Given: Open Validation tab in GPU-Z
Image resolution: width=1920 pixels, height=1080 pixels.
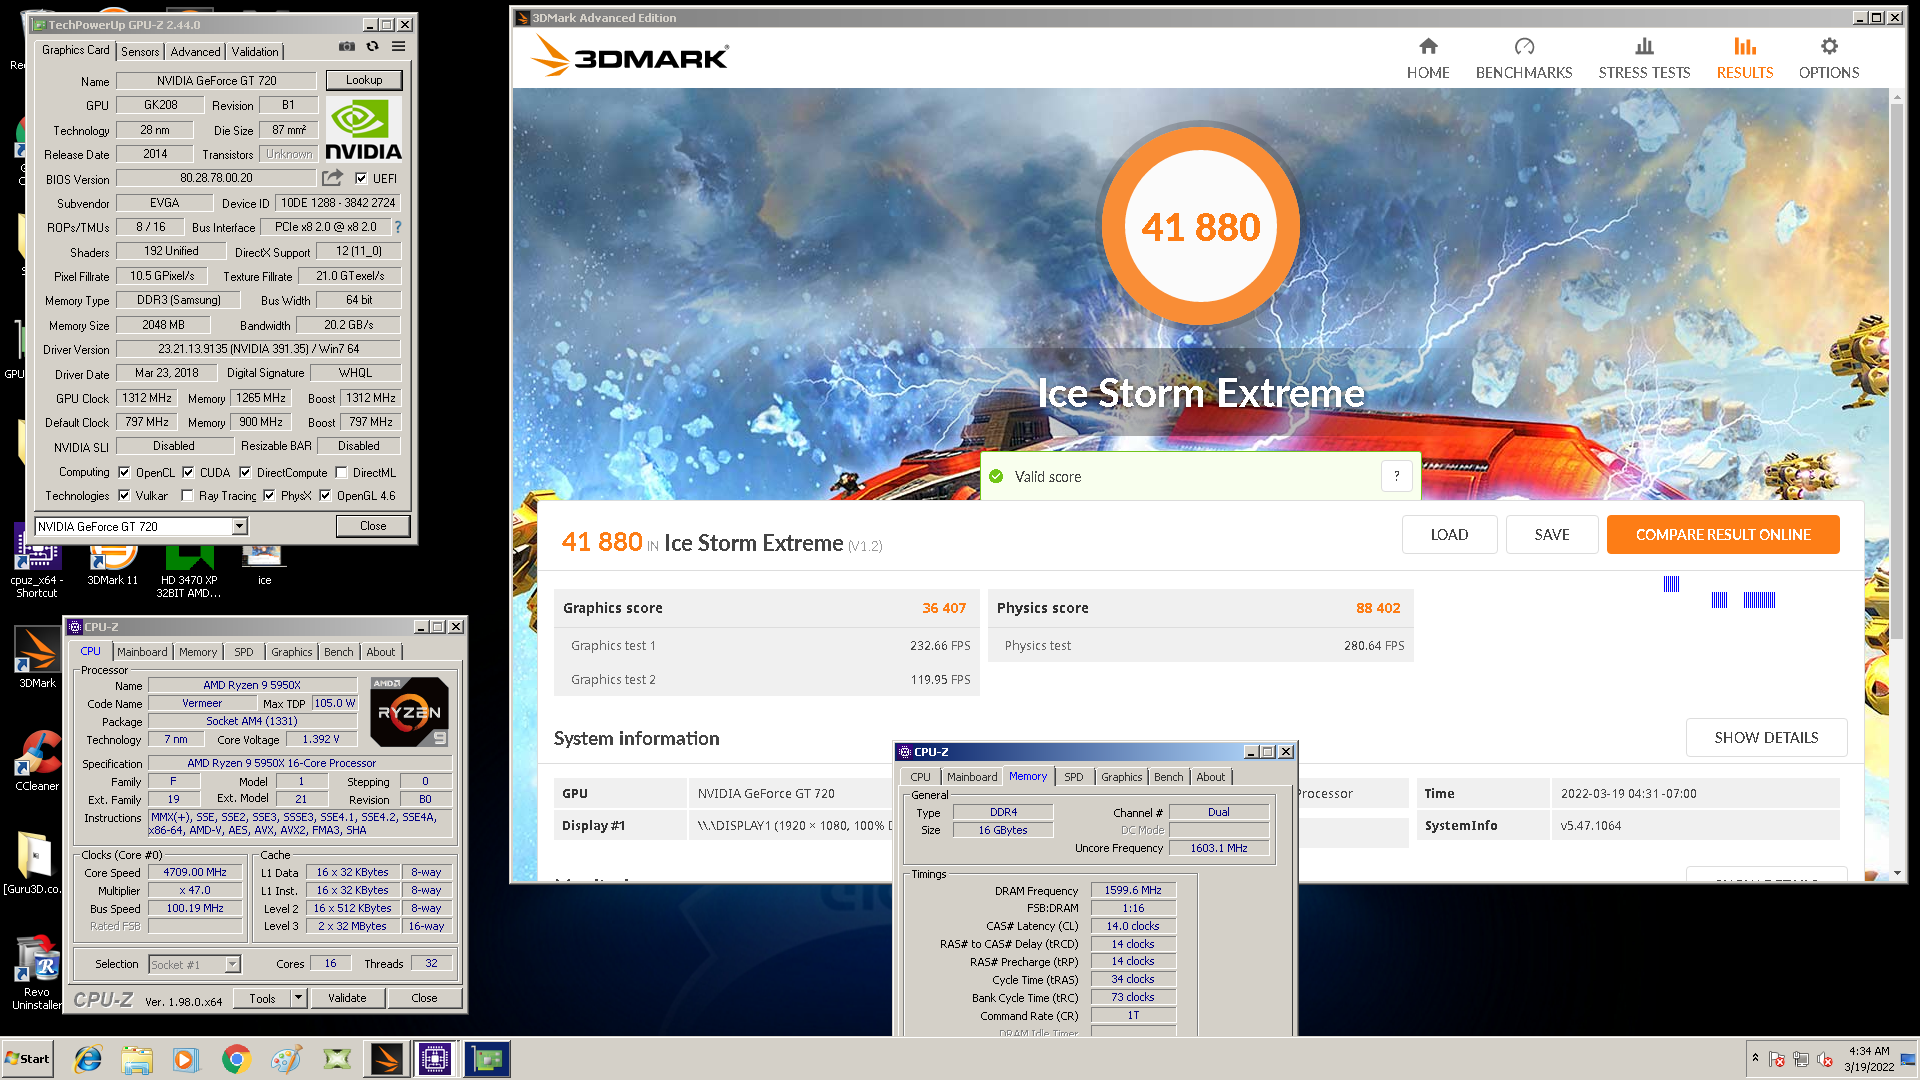Looking at the screenshot, I should click(x=255, y=52).
